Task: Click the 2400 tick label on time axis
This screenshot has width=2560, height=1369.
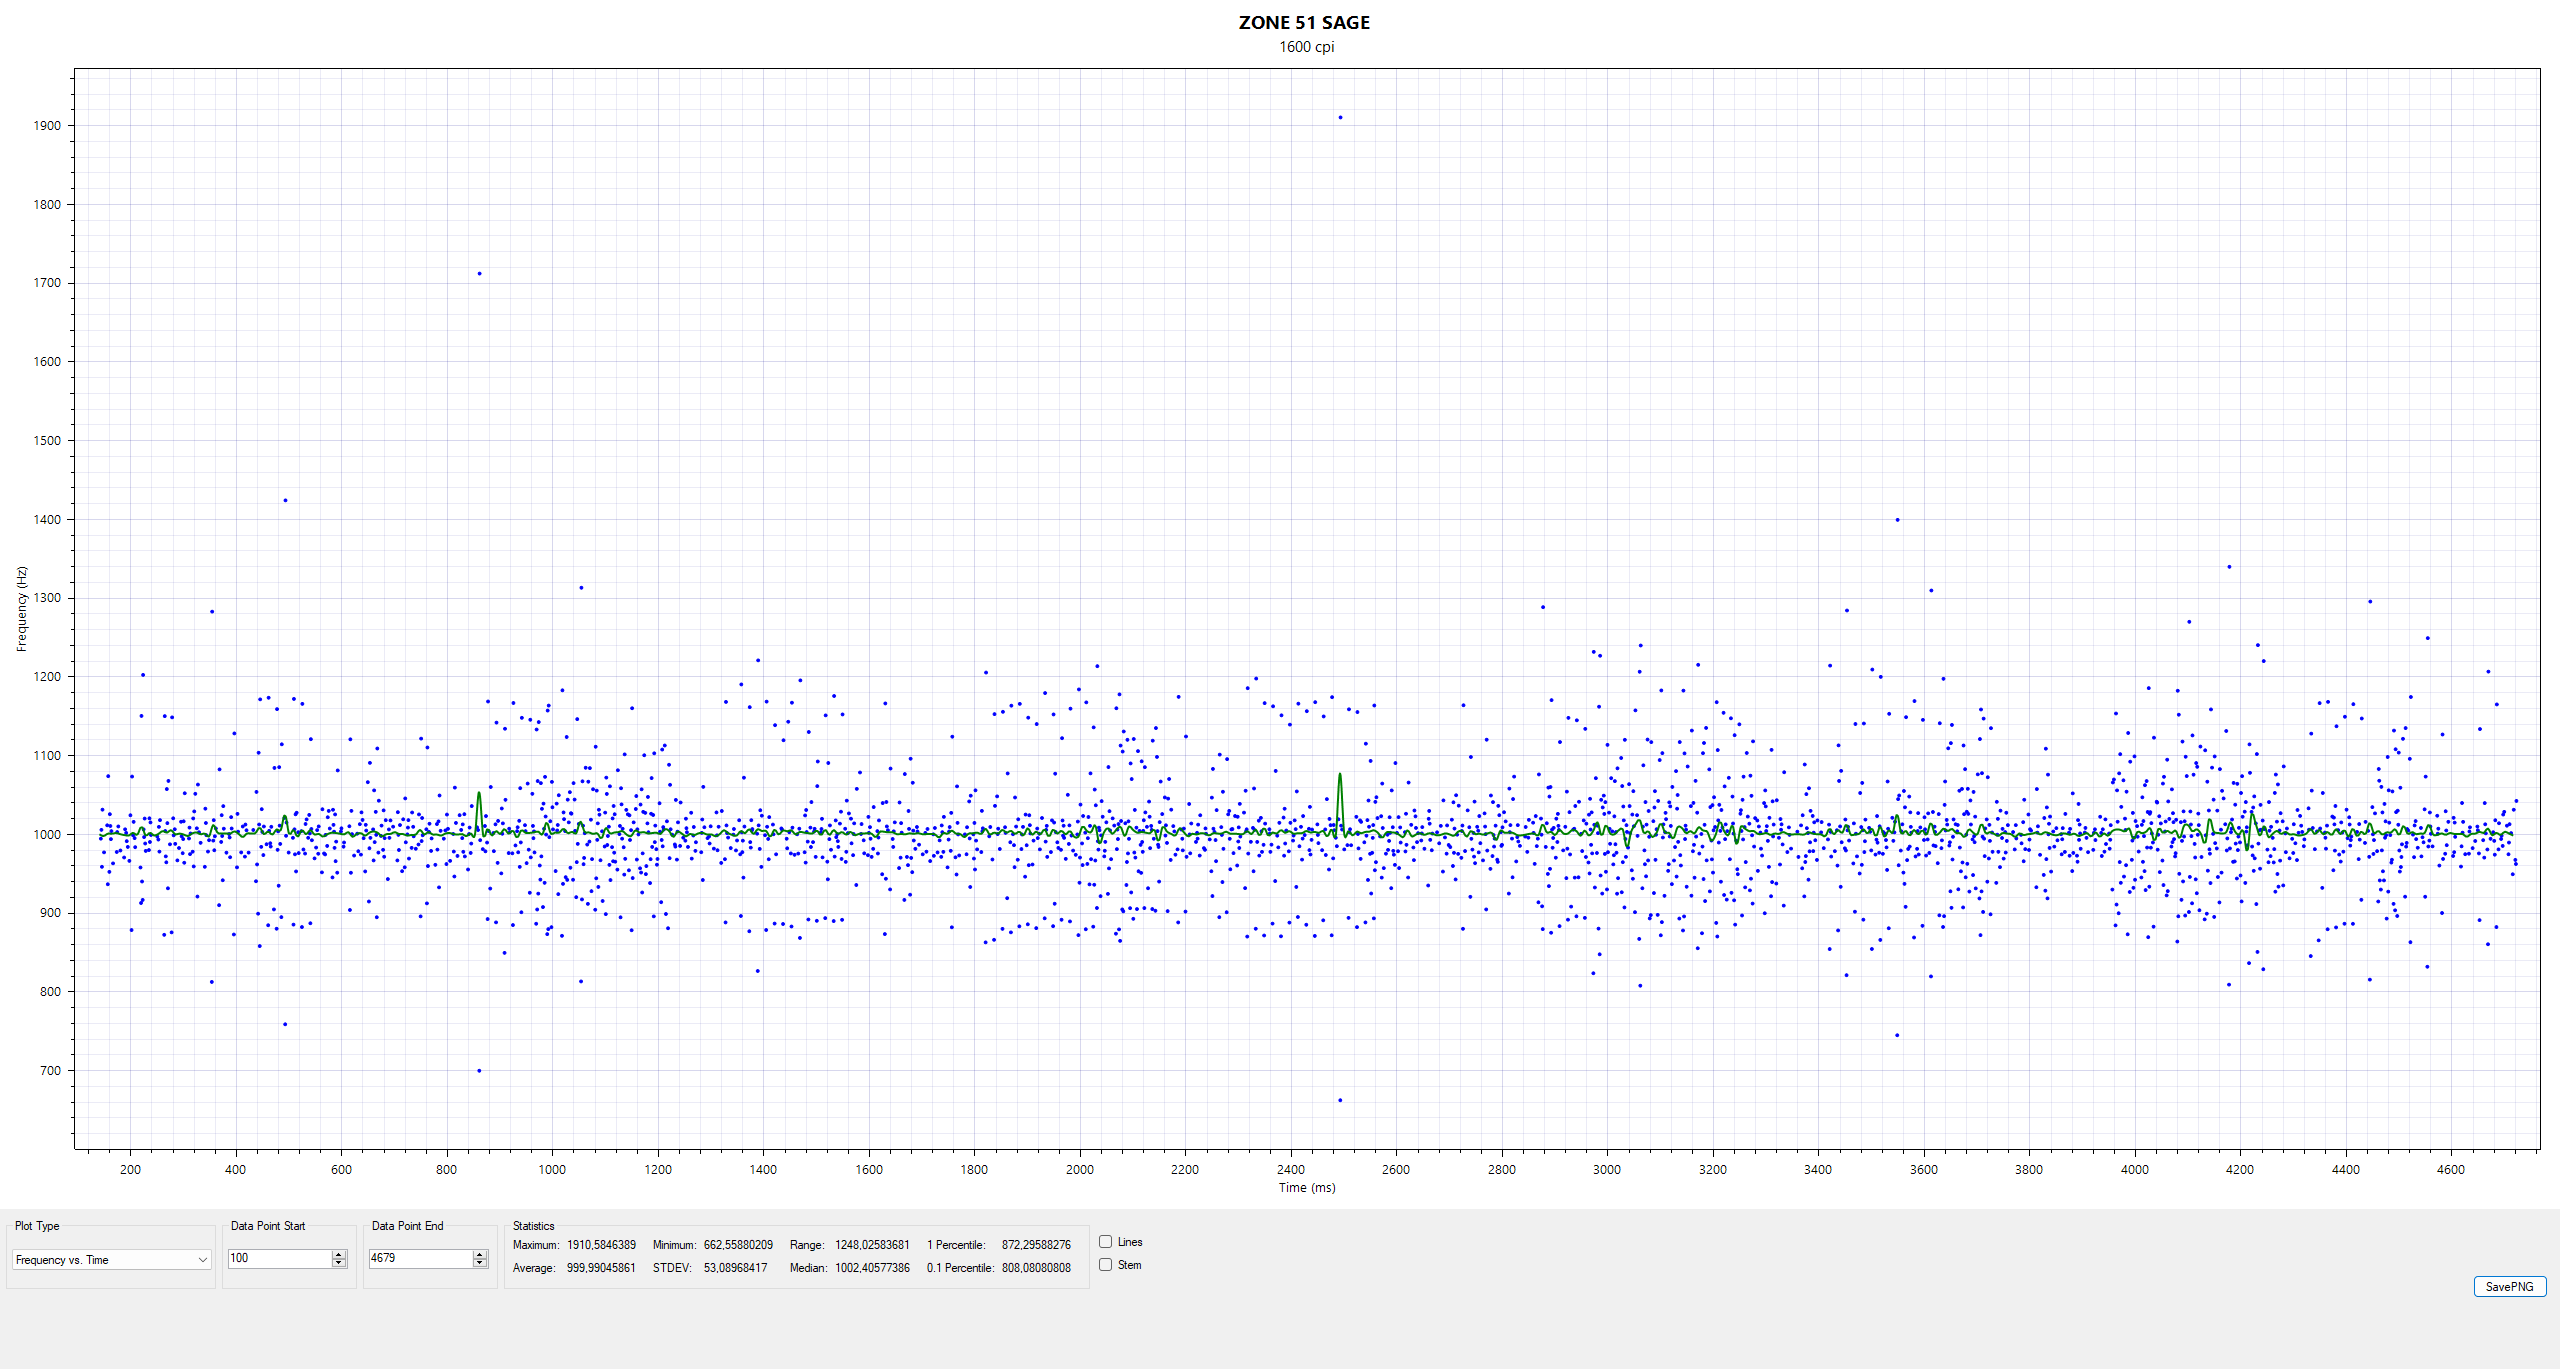Action: 1290,1169
